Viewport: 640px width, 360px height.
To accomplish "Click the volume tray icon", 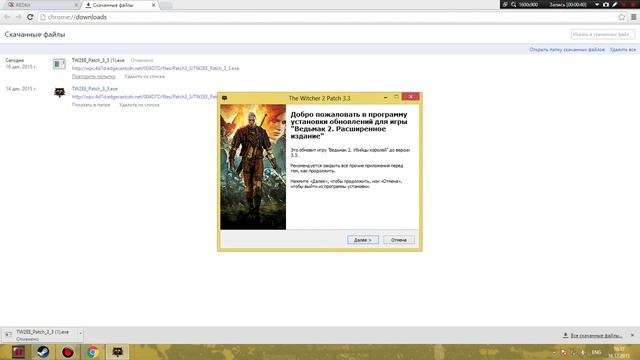I will 583,352.
